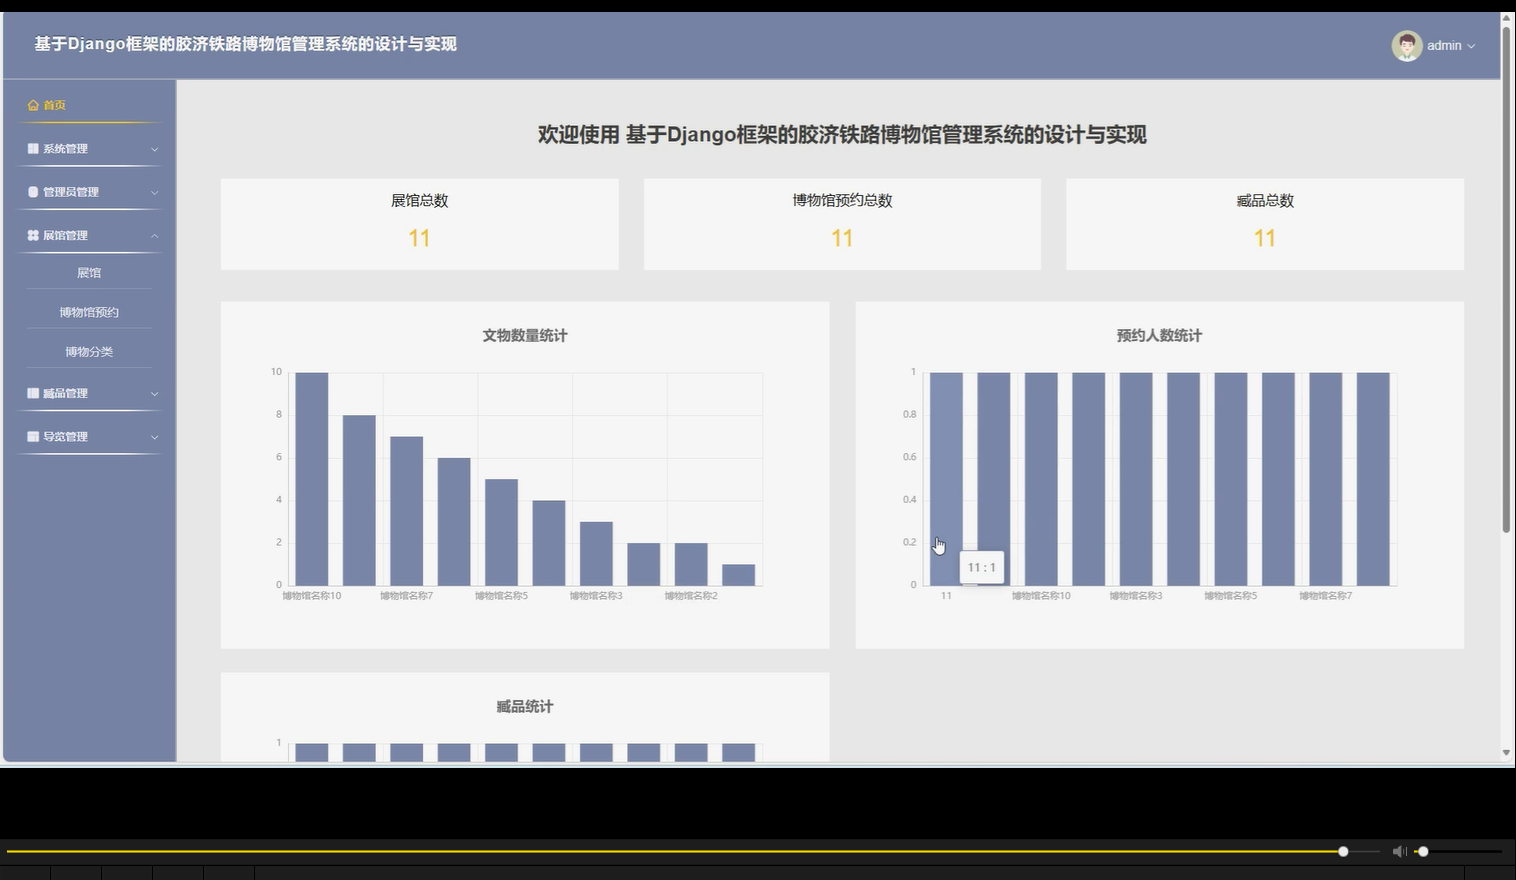
Task: Click the 博物馆名称3 bar in 文物数量统计 chart
Action: pos(596,554)
